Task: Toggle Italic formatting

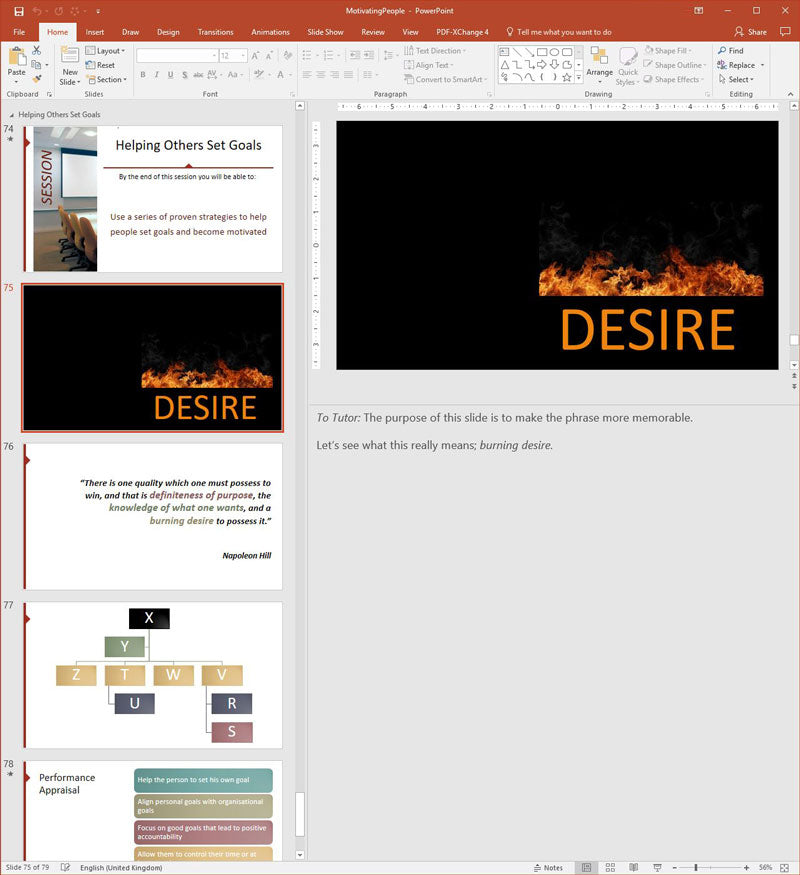Action: [157, 74]
